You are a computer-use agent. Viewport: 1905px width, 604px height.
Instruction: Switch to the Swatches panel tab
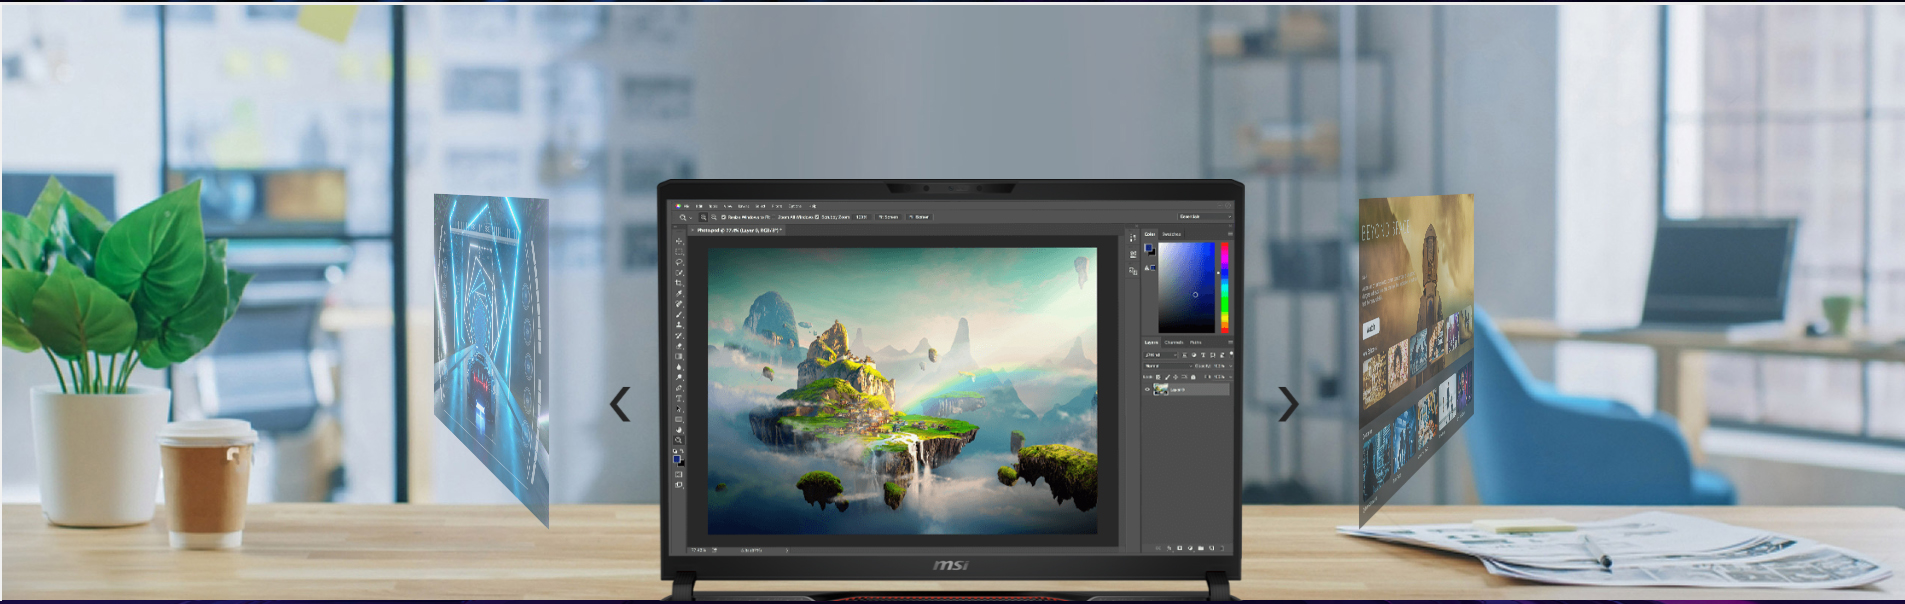click(1171, 234)
